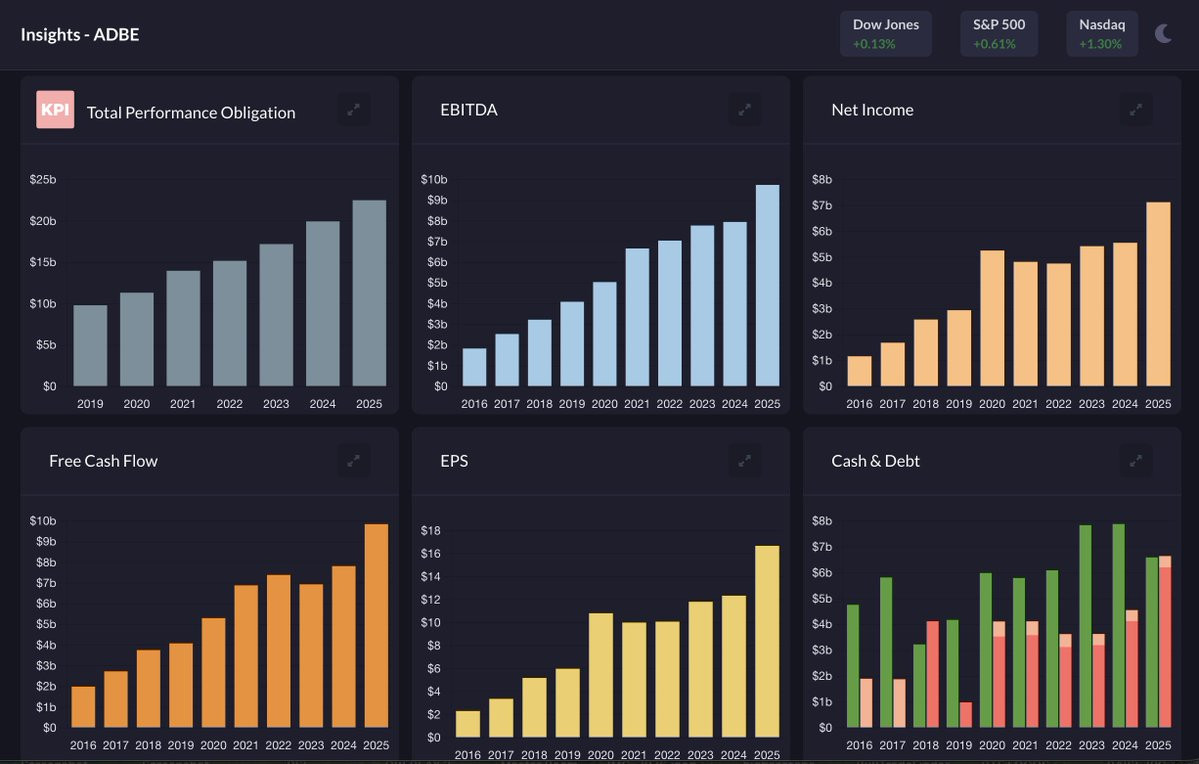
Task: Select the red 2018 debt bar in Cash & Debt
Action: click(x=933, y=675)
